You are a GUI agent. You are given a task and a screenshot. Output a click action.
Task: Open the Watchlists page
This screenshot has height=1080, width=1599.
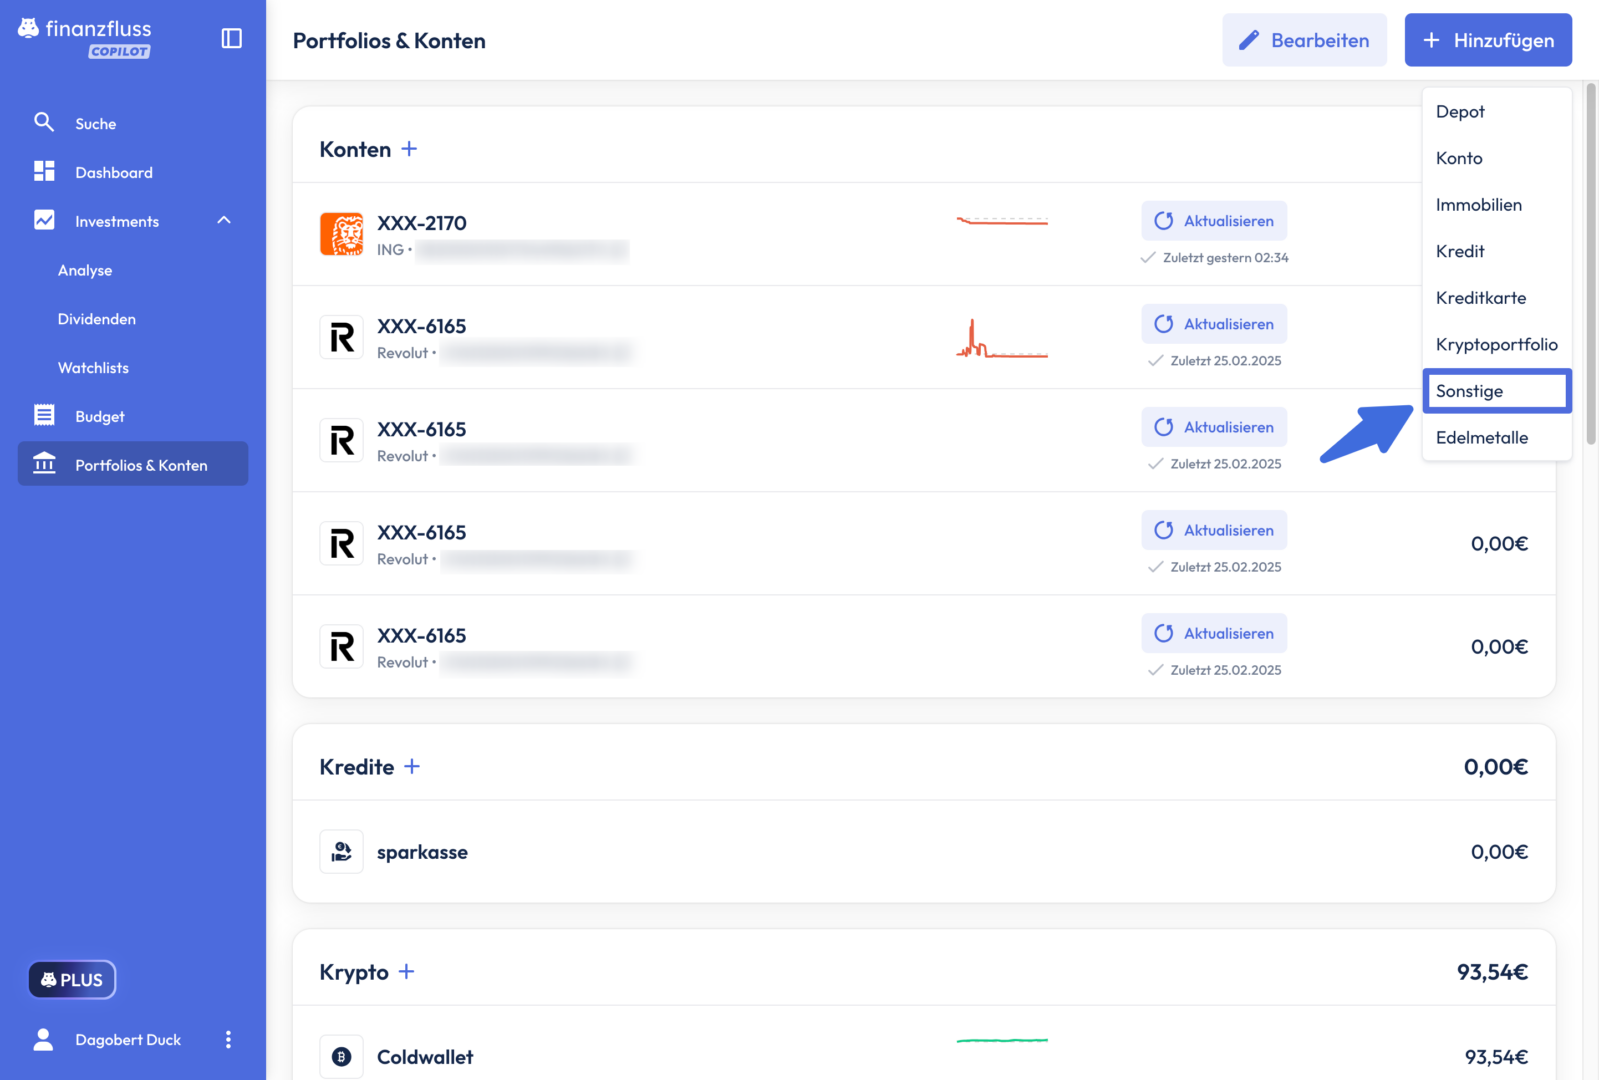coord(93,368)
